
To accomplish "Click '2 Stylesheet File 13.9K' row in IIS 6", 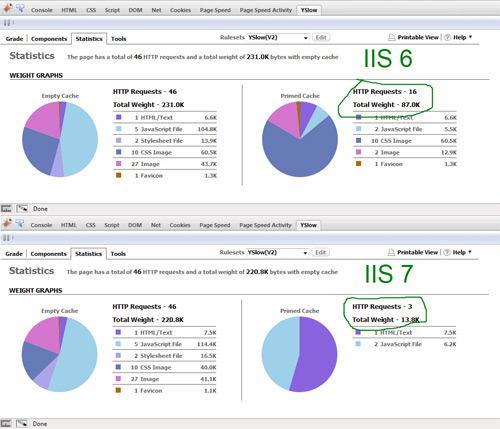I will [x=165, y=141].
